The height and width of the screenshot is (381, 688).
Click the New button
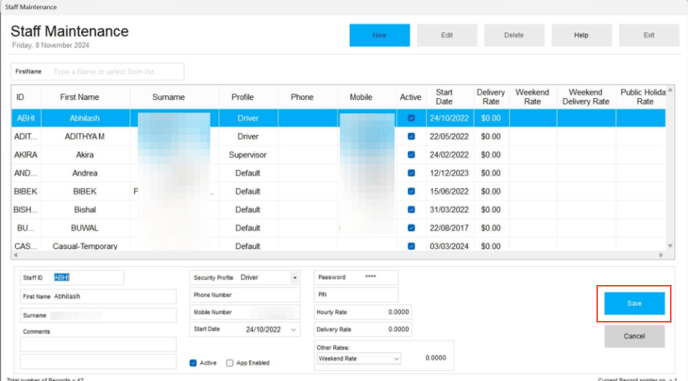click(380, 35)
